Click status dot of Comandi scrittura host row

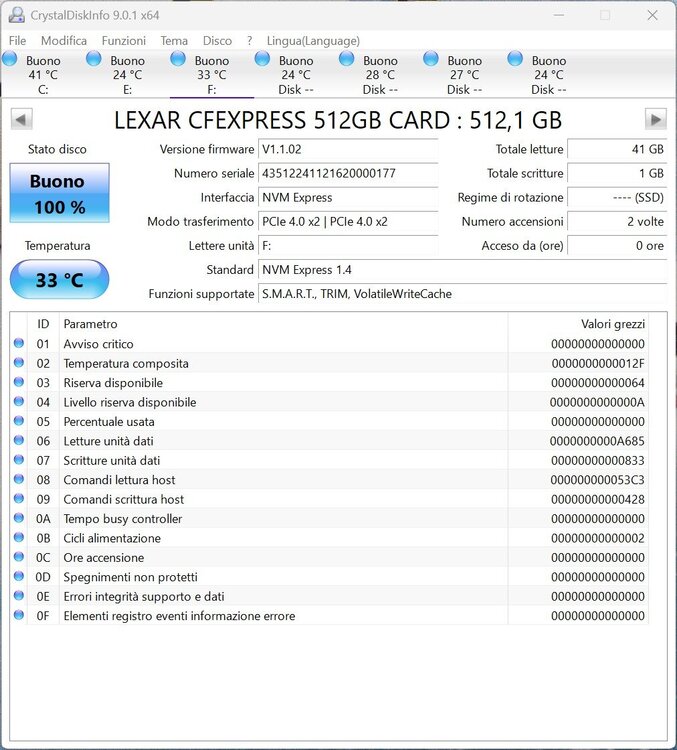19,498
